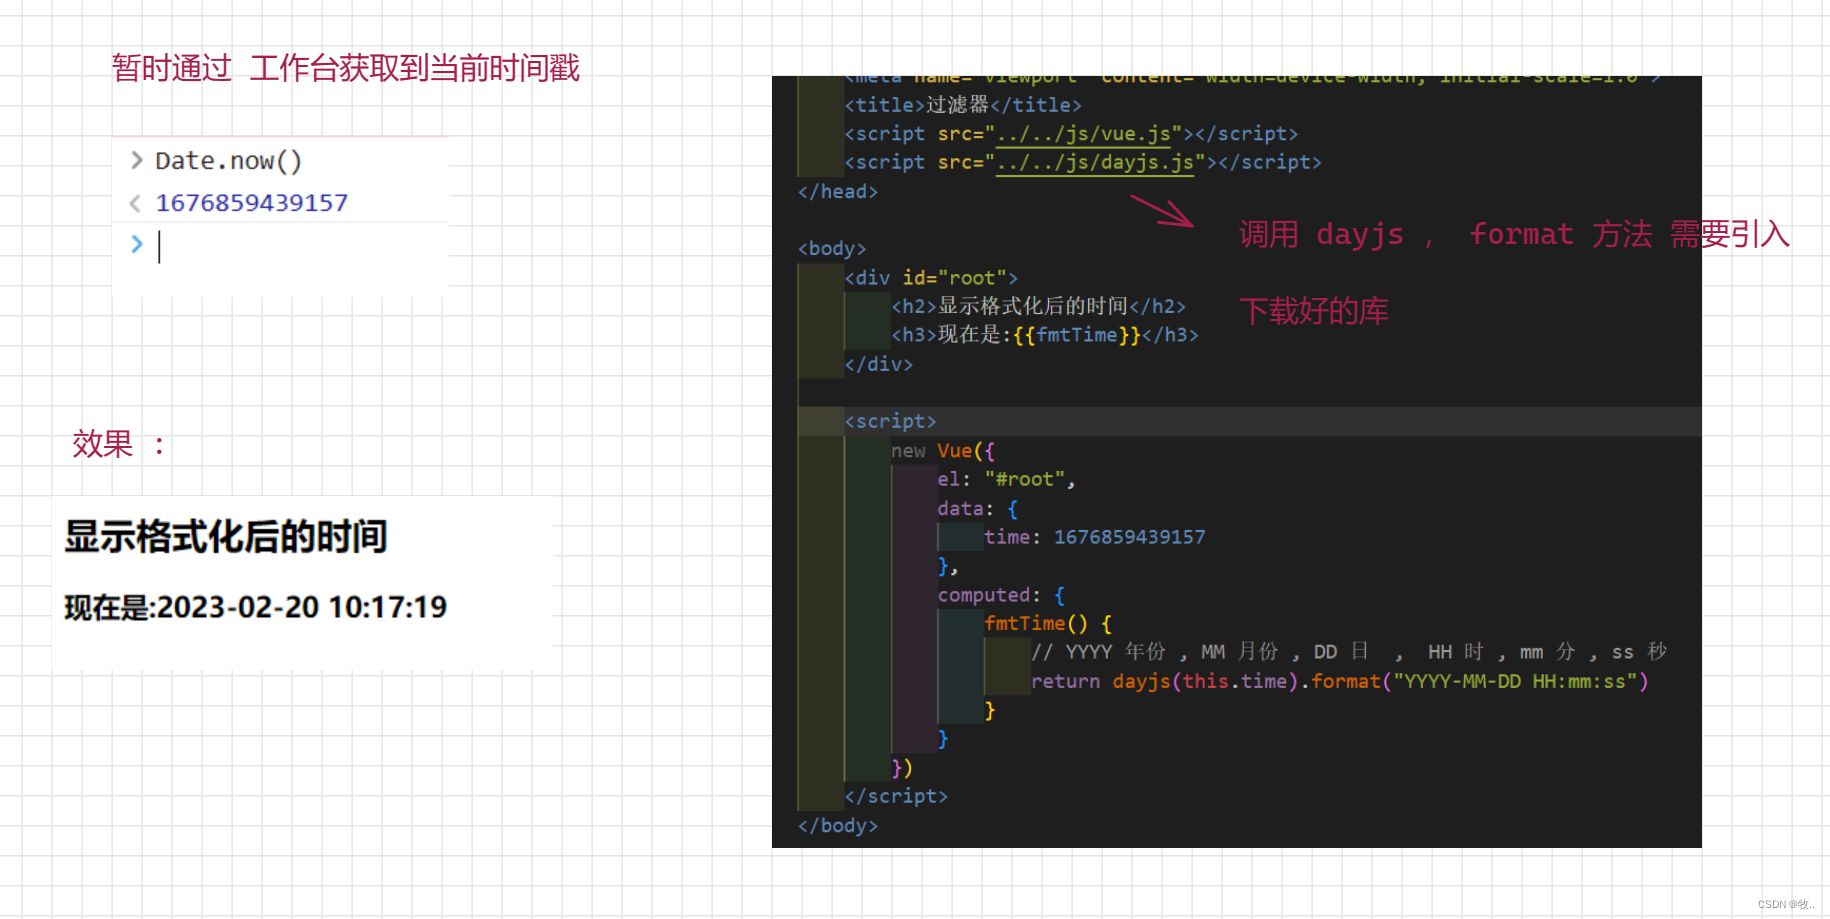Click the 'computed: {' code line

coord(1001,595)
